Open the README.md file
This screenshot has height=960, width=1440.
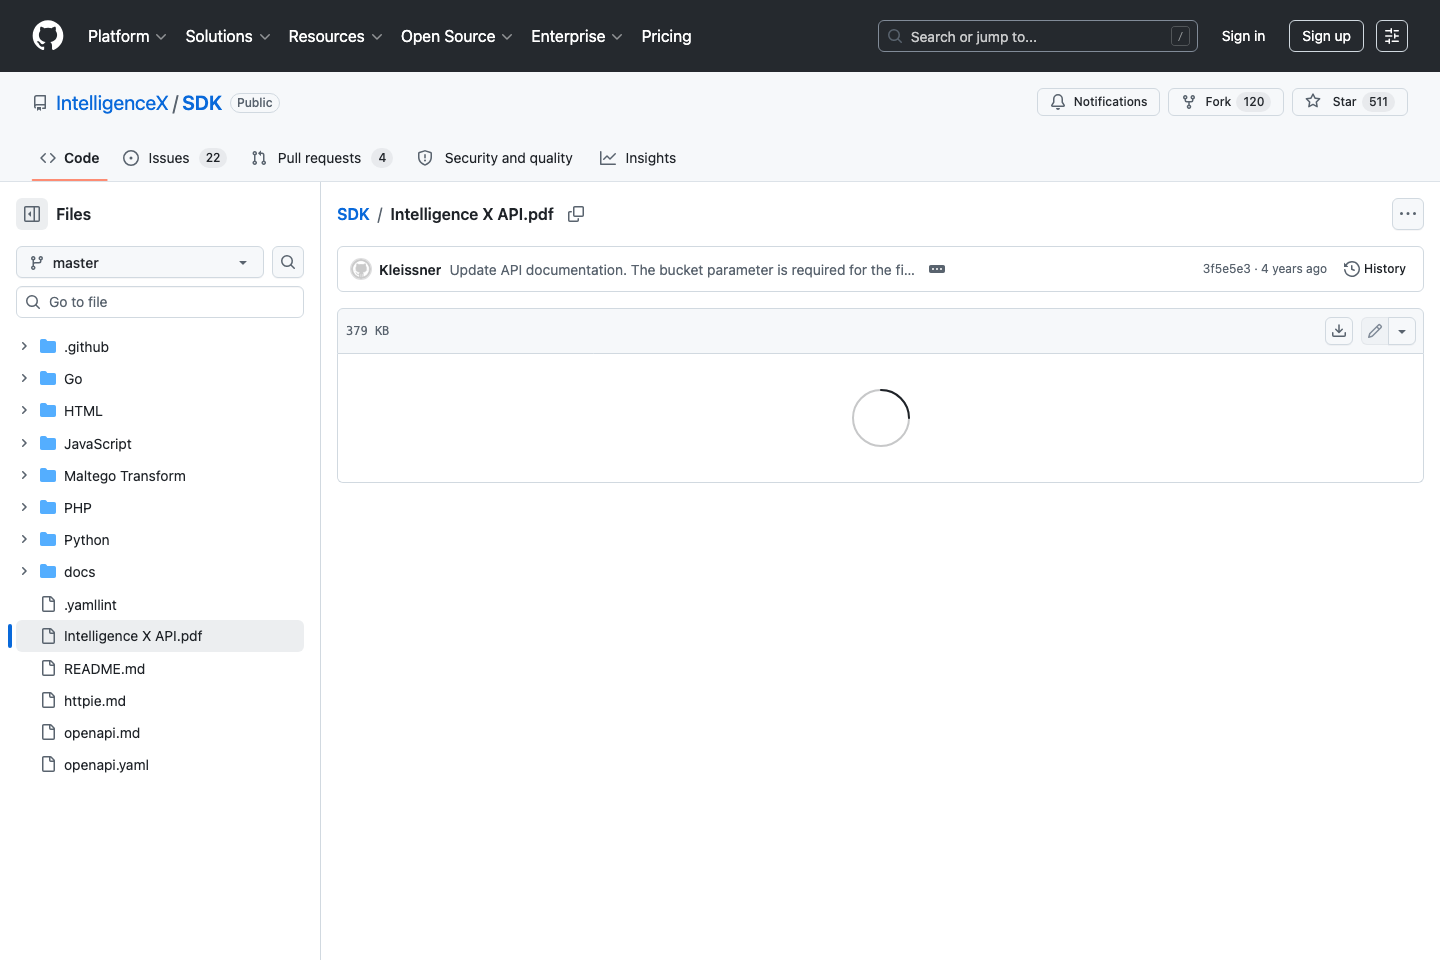[x=104, y=668]
